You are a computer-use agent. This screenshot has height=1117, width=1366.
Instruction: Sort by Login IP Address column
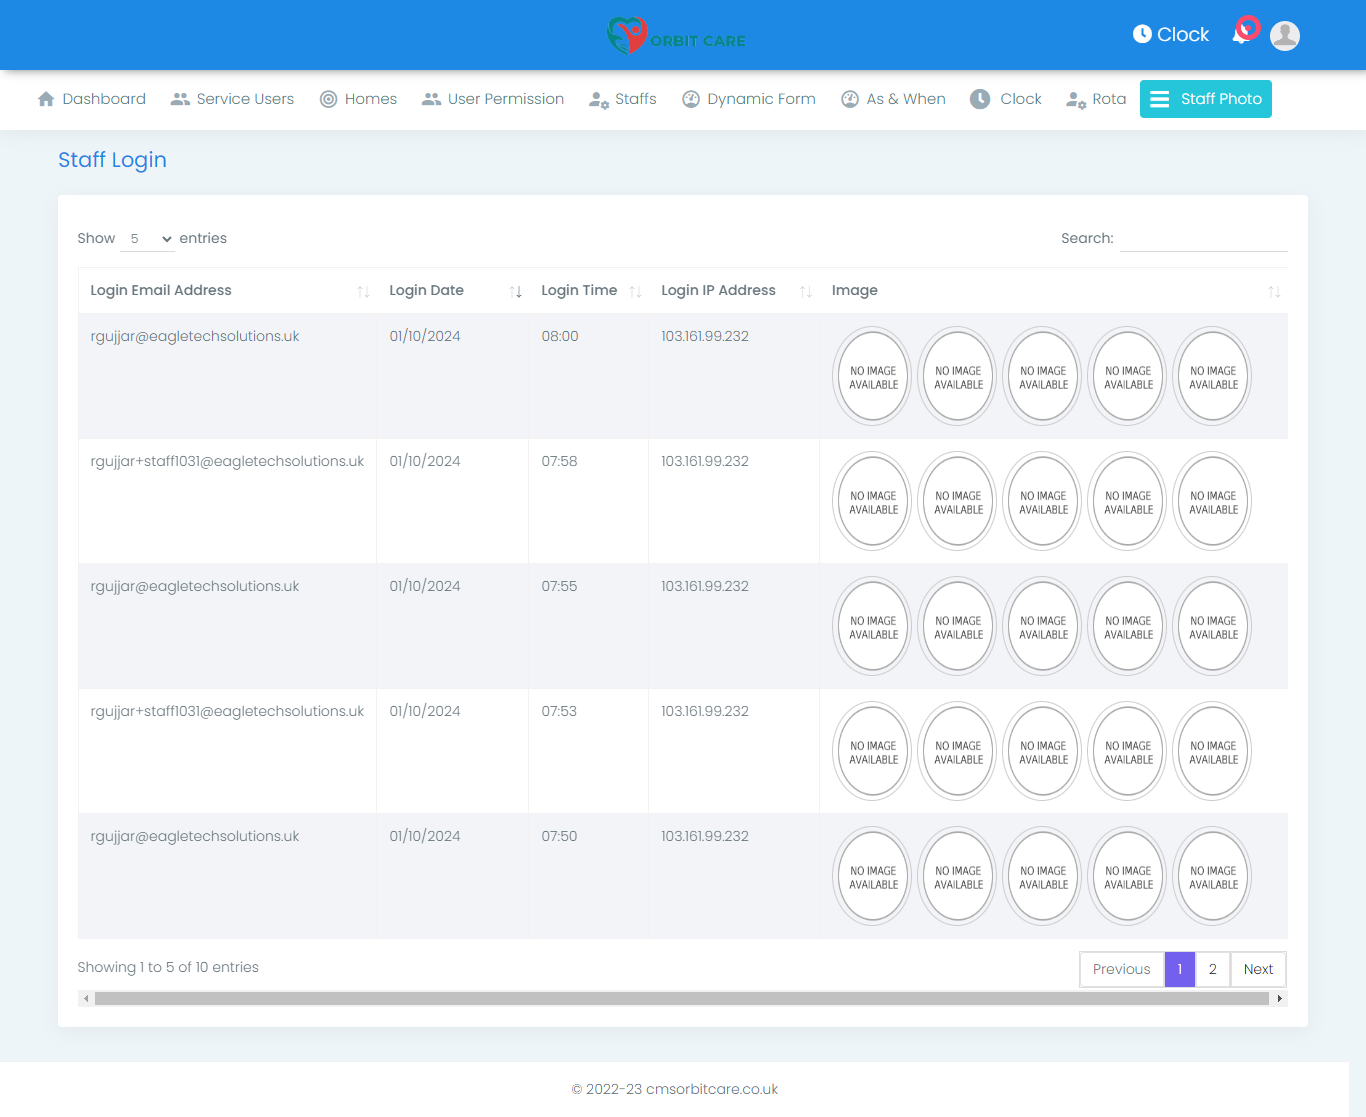(x=718, y=290)
